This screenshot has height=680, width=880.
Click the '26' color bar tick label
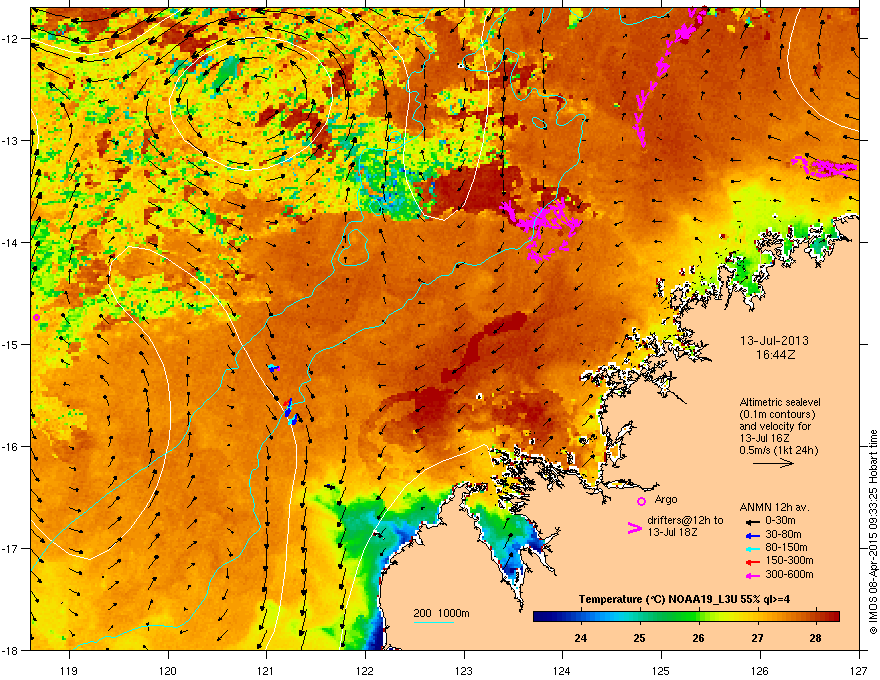click(699, 638)
